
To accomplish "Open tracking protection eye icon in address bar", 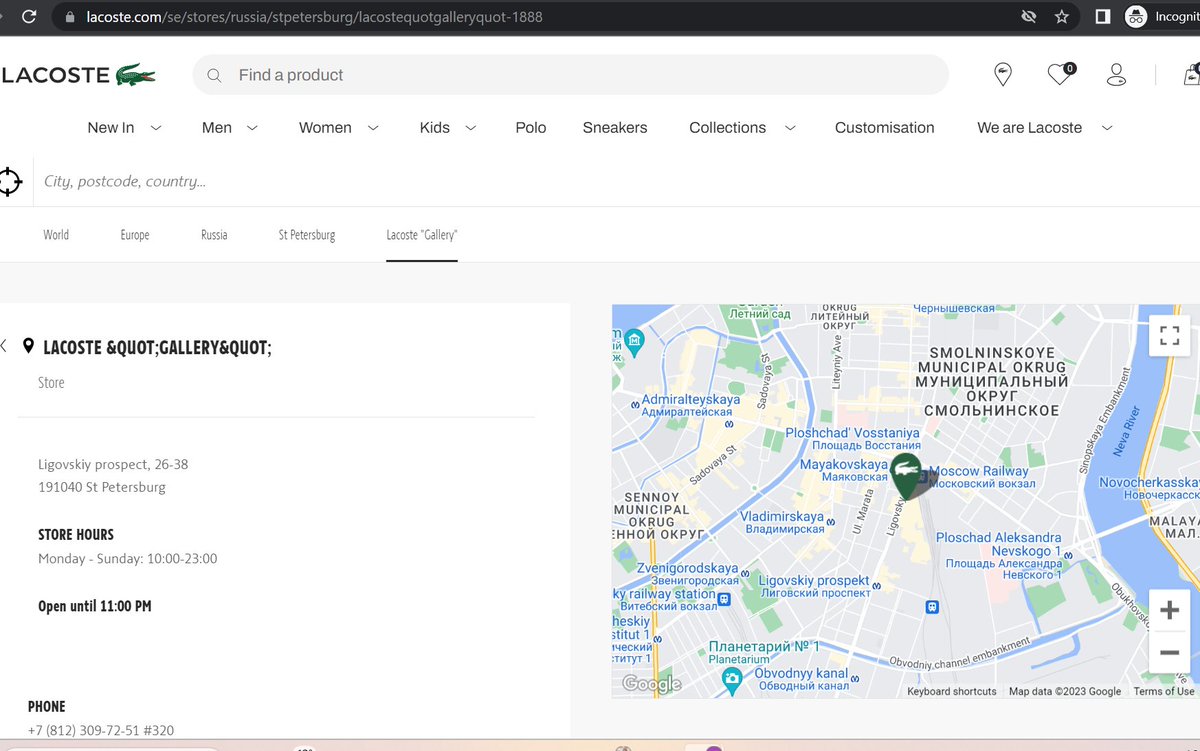I will point(1028,17).
